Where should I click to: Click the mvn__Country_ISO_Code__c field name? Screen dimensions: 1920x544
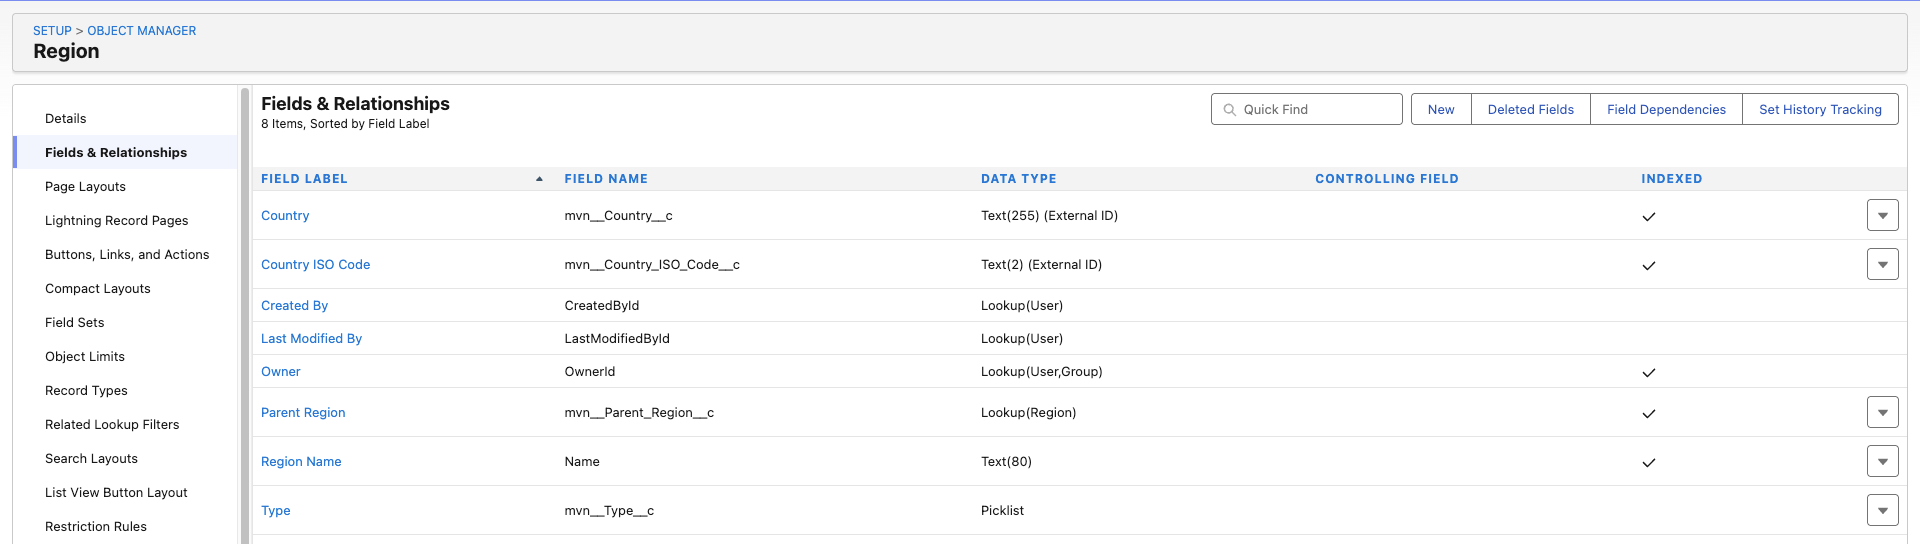tap(652, 264)
